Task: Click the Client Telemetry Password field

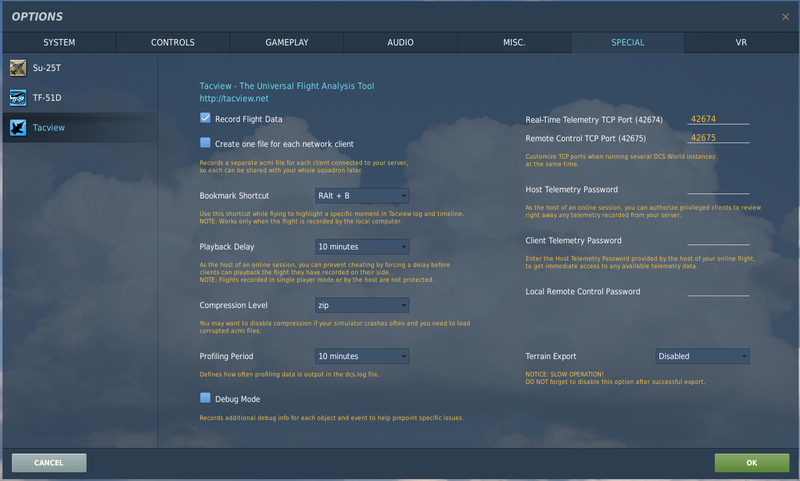Action: [x=718, y=240]
